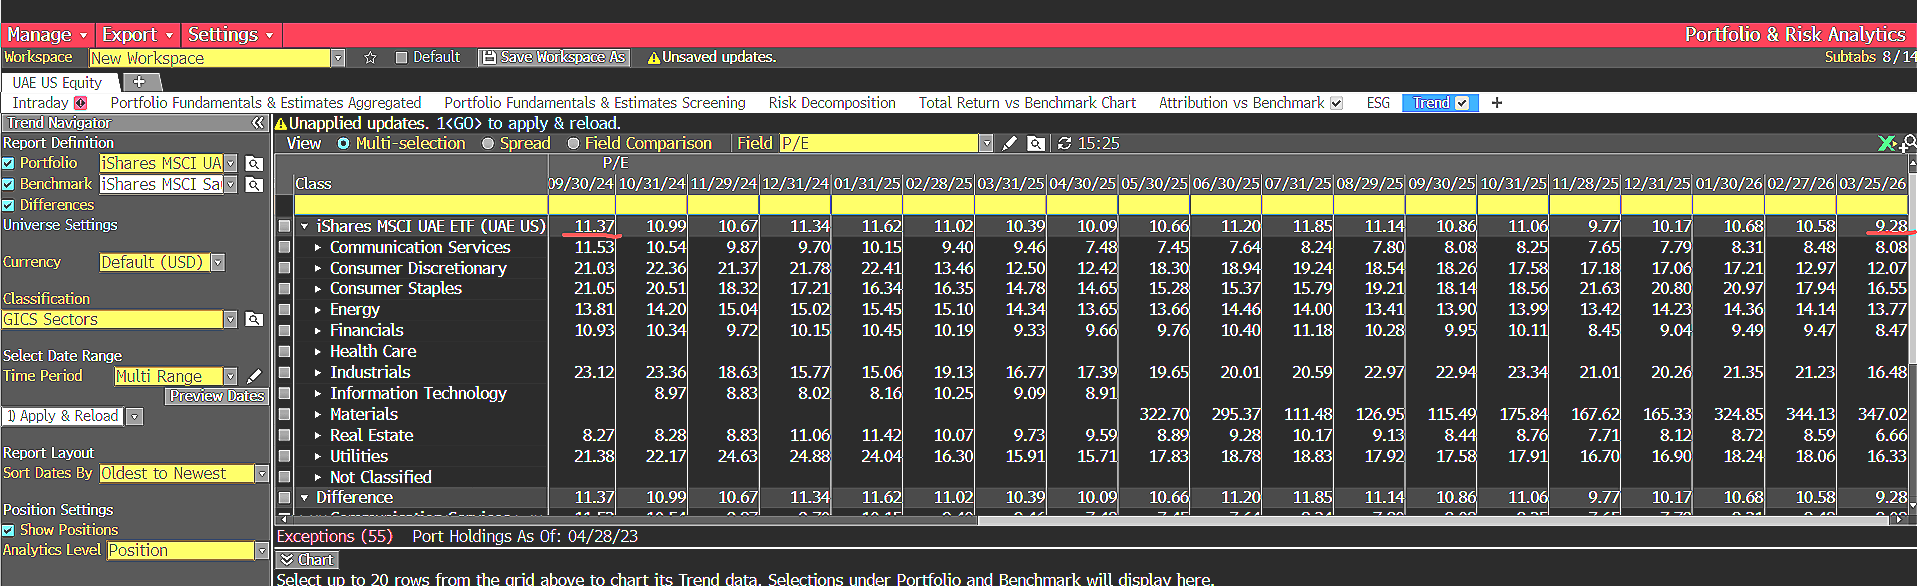Click the Apply & Reload button
Screen dimensions: 1918x586
pos(62,417)
